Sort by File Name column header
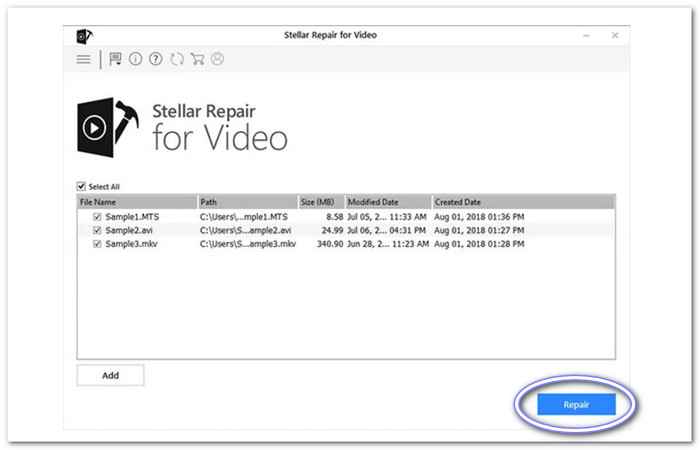The image size is (700, 450). coord(137,202)
